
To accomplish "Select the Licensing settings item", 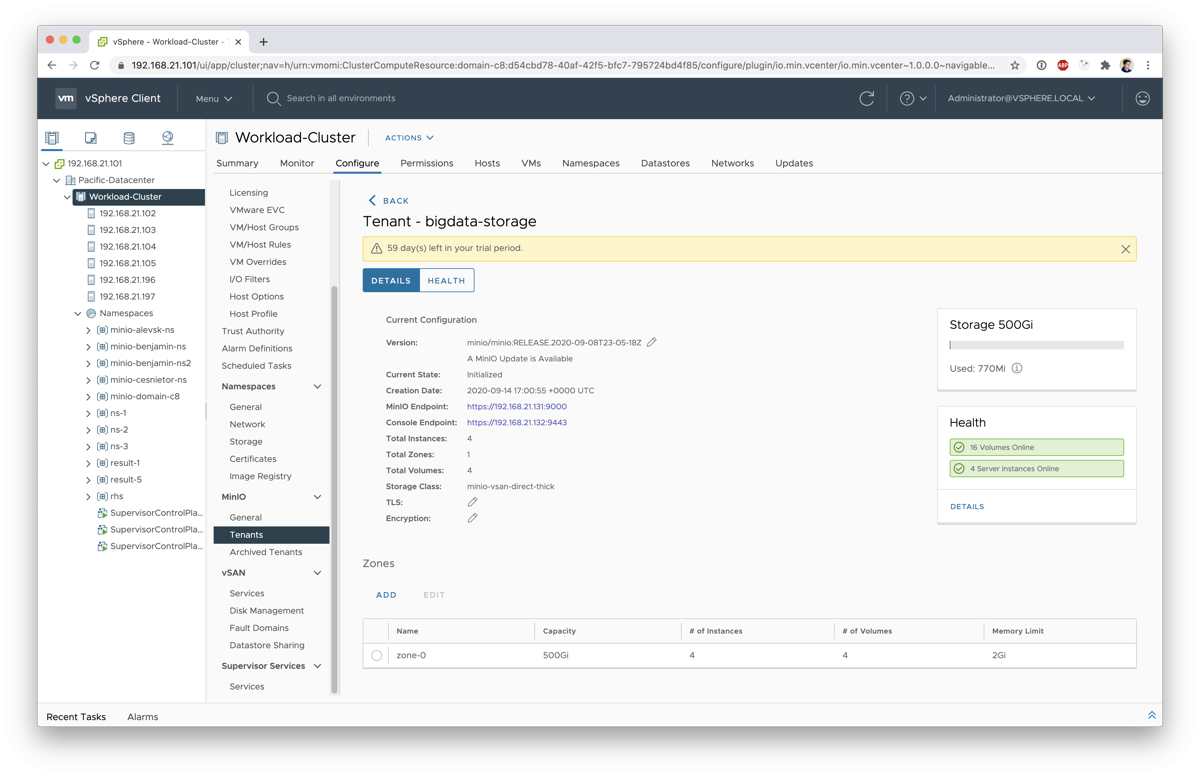I will click(249, 193).
